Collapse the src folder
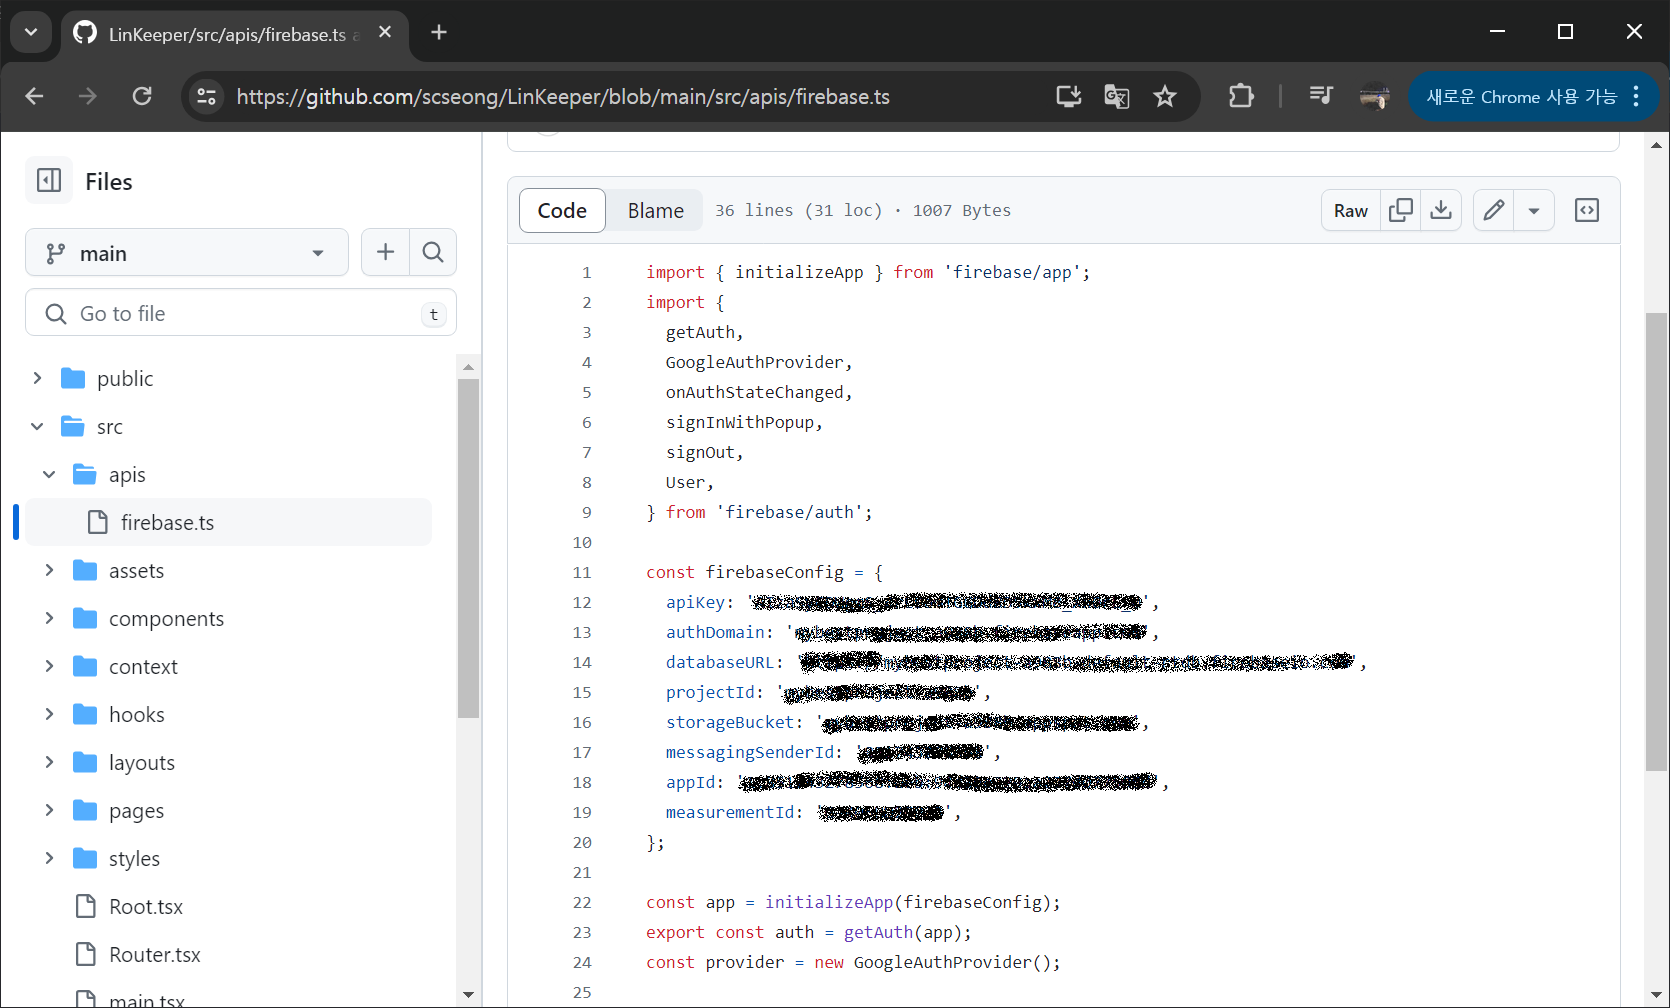Viewport: 1670px width, 1008px height. click(x=37, y=426)
